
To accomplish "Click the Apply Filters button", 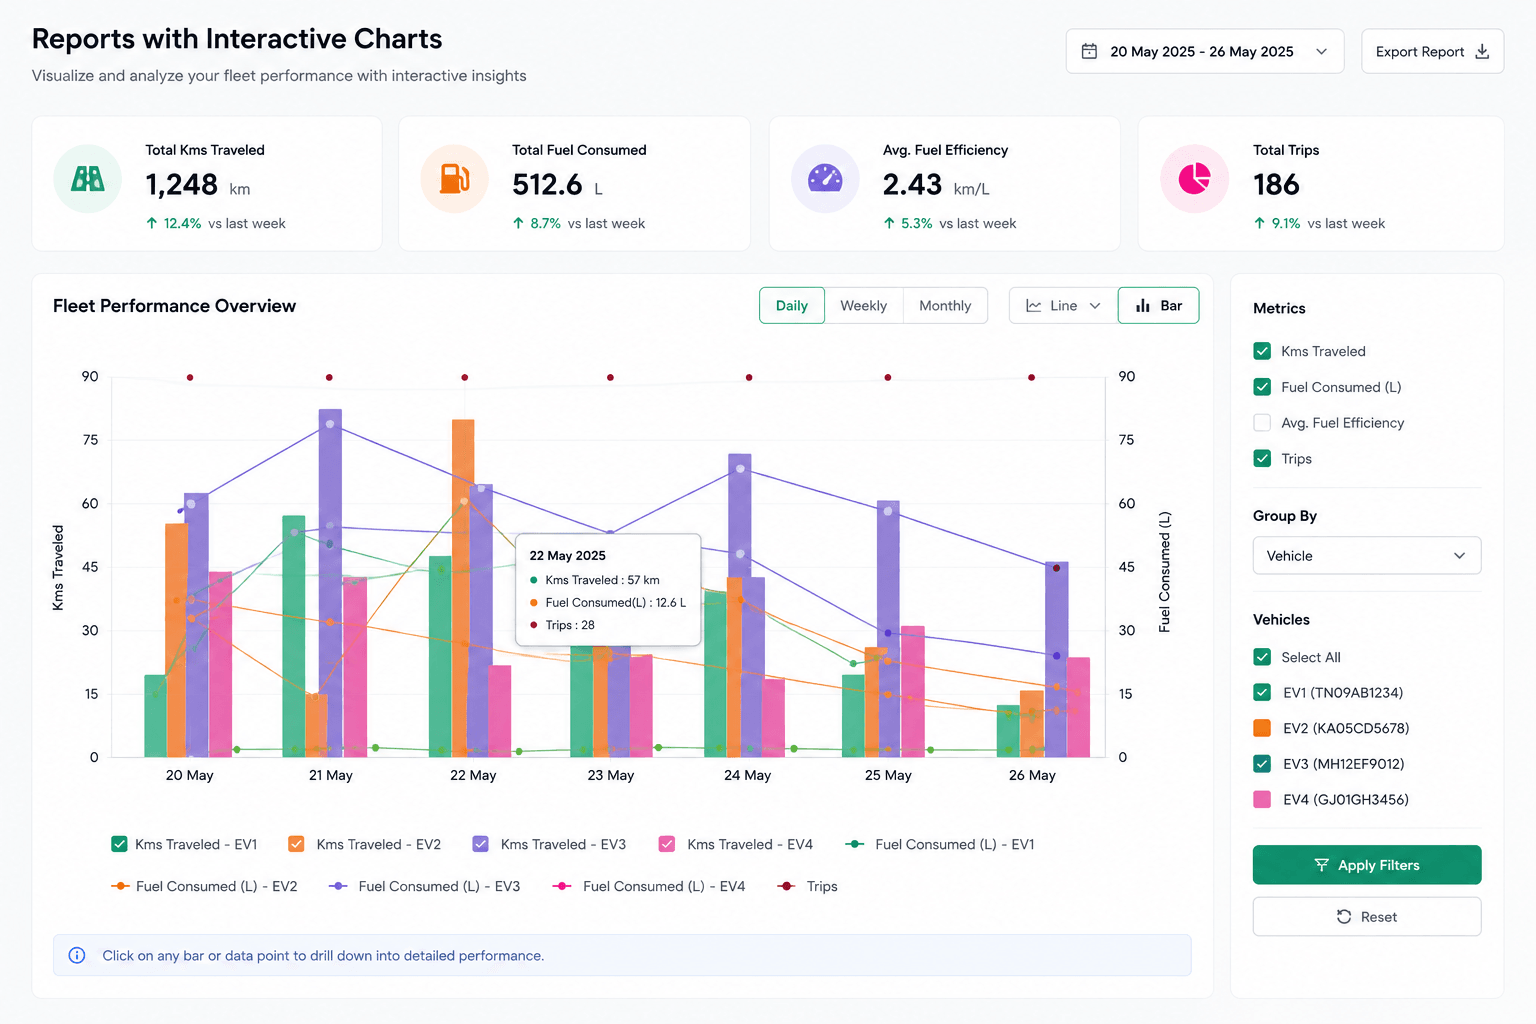I will pos(1366,865).
